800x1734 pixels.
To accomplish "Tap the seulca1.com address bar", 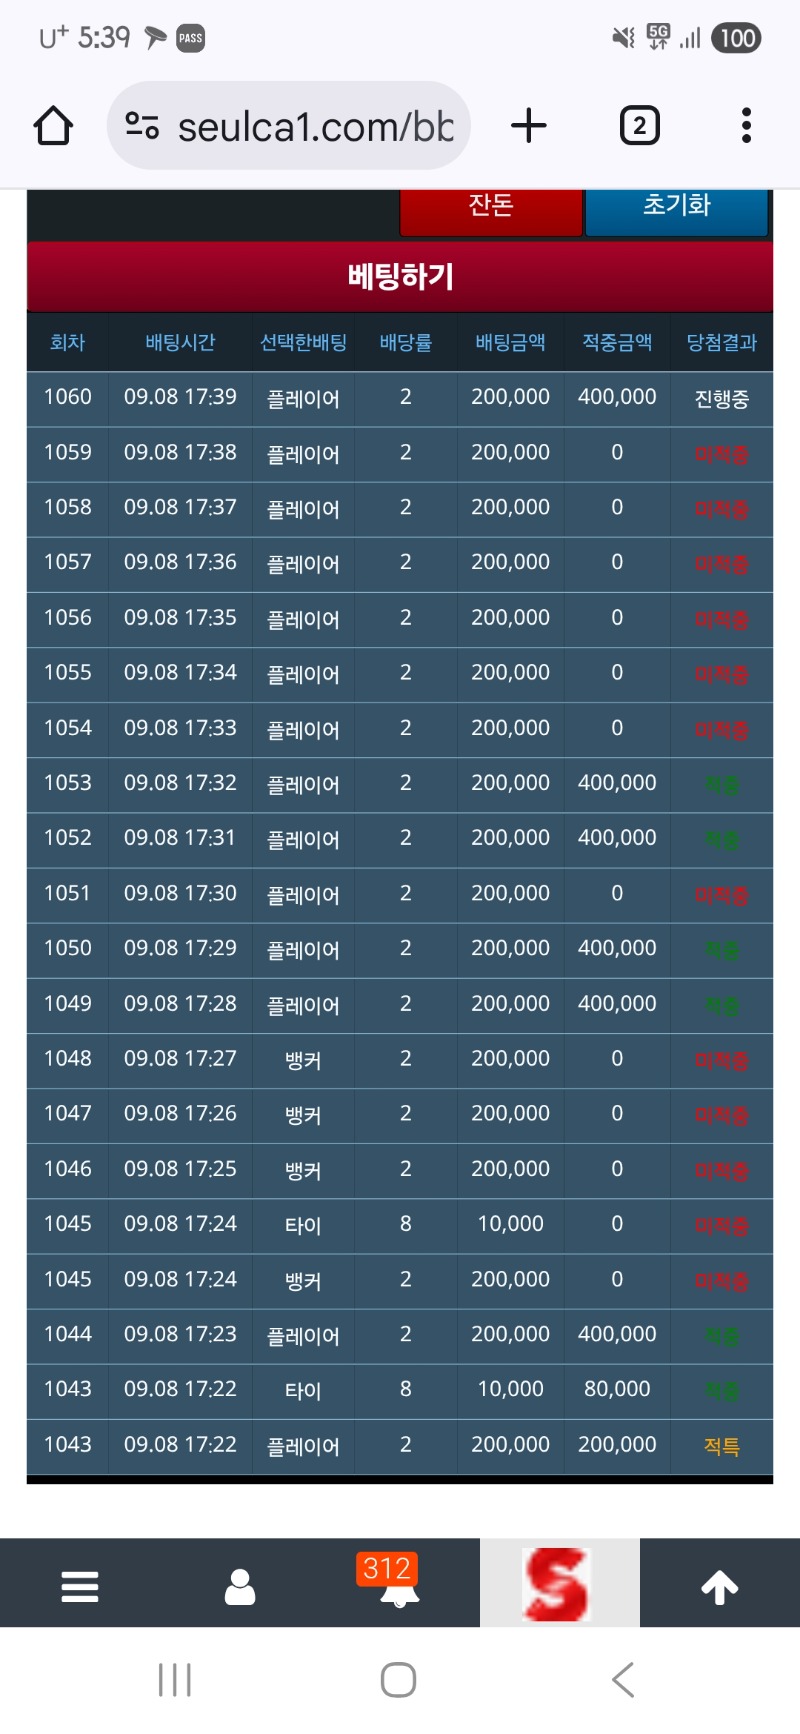I will (289, 125).
